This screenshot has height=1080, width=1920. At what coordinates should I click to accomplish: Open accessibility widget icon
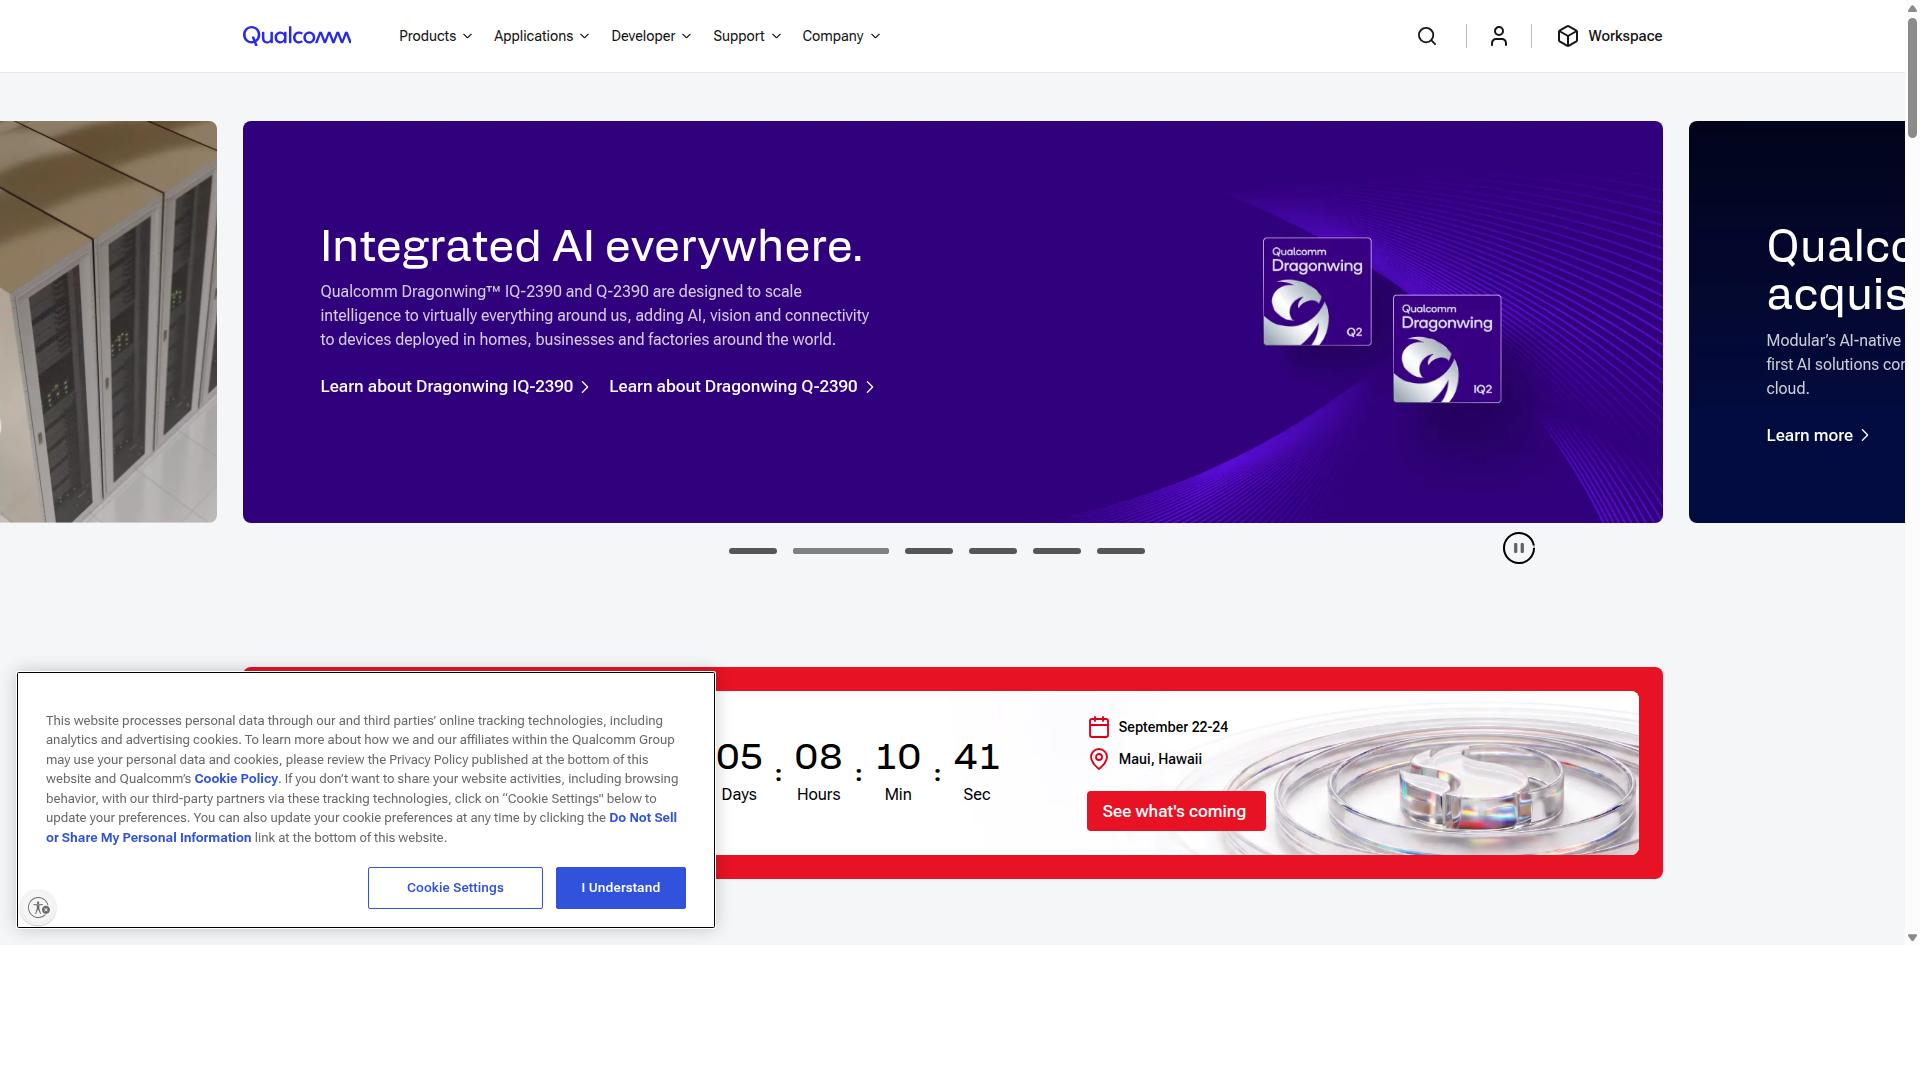(39, 908)
